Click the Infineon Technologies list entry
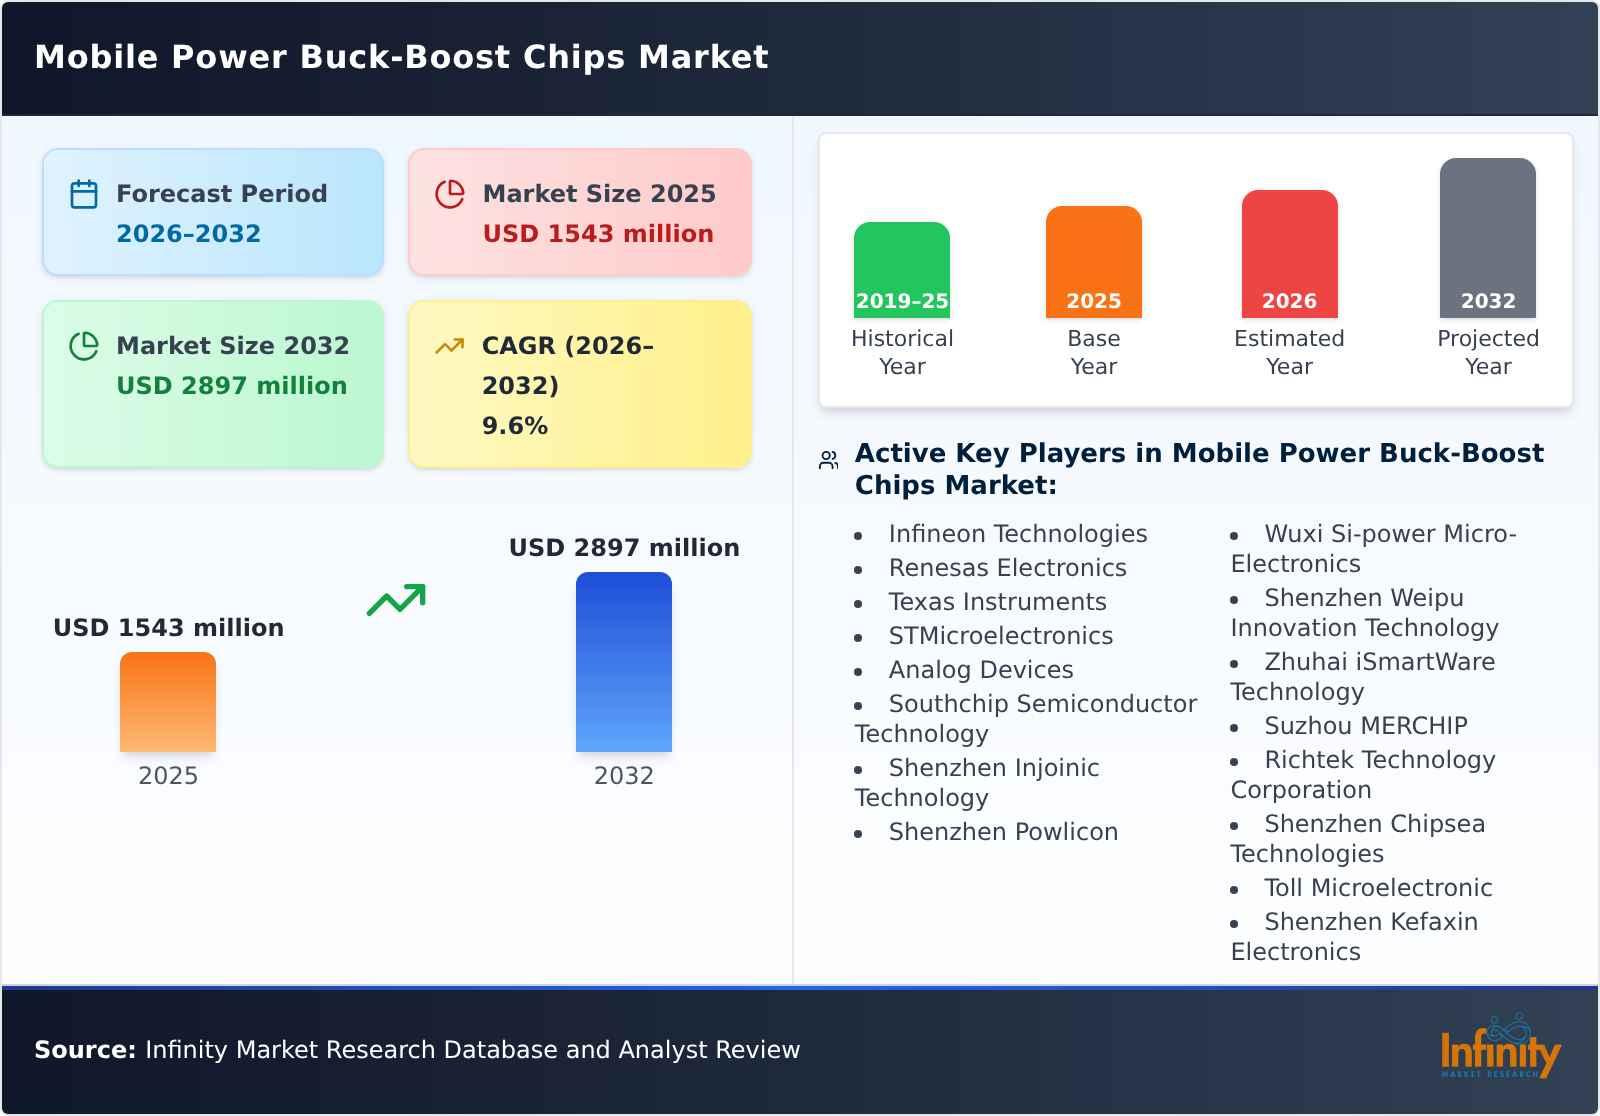The image size is (1600, 1116). click(1016, 534)
